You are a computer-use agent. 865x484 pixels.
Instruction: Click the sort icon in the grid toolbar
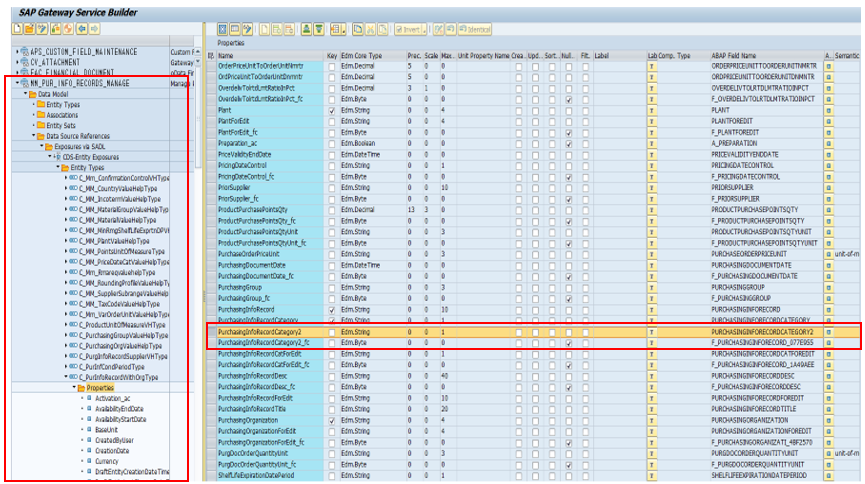[306, 29]
